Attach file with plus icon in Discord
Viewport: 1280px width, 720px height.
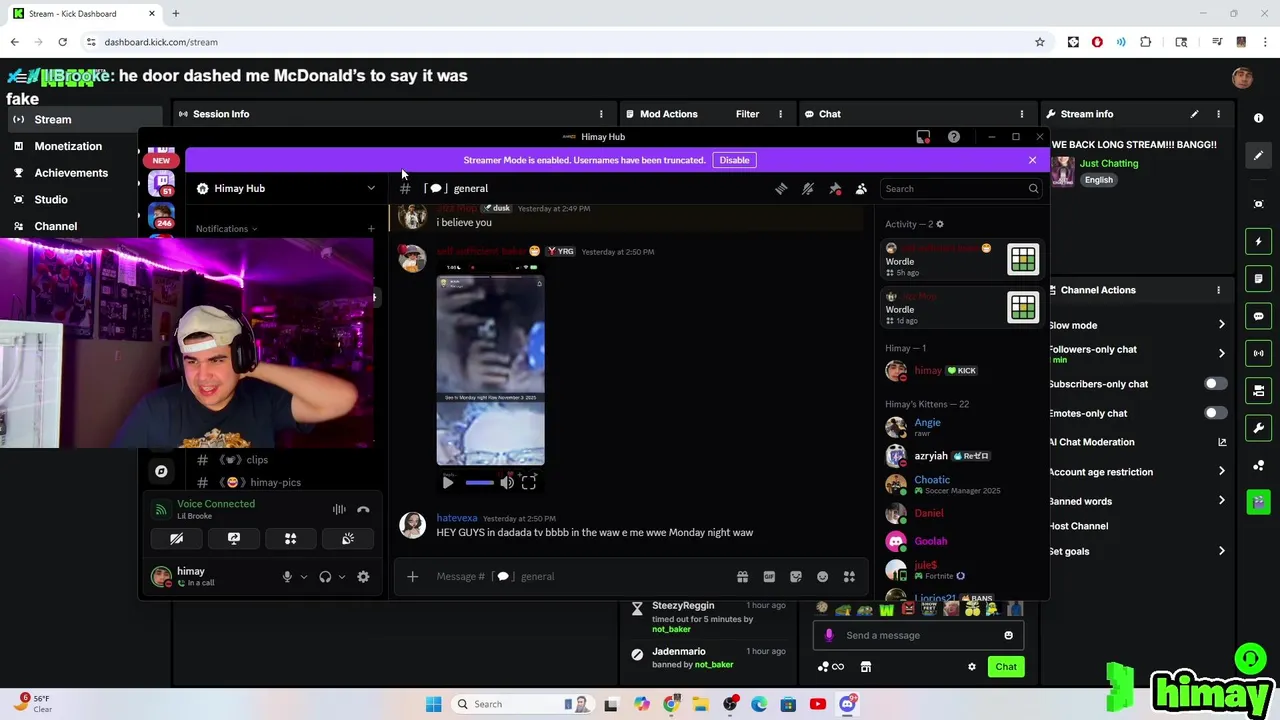coord(412,576)
